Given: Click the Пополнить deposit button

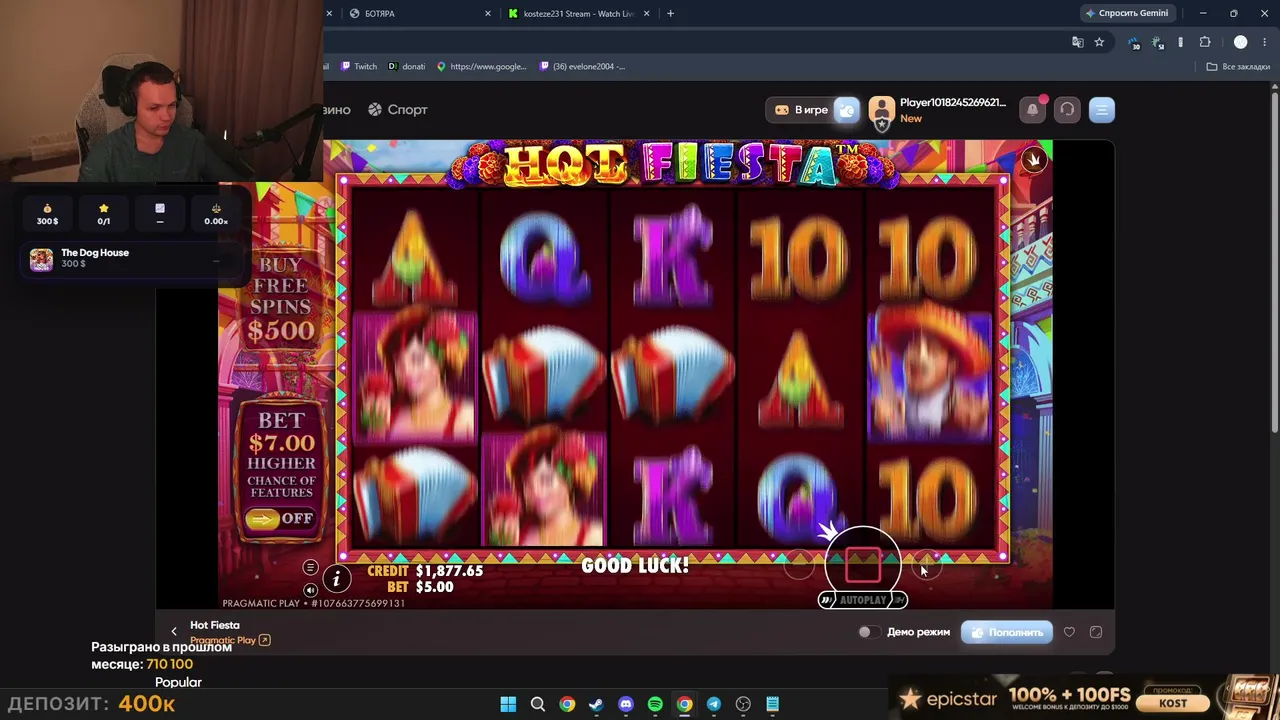Looking at the screenshot, I should (1007, 632).
